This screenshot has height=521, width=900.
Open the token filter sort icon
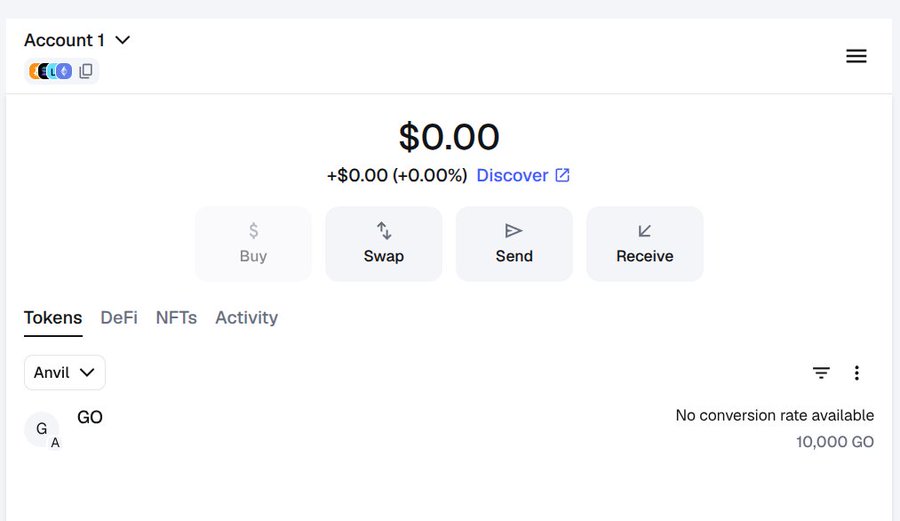821,373
